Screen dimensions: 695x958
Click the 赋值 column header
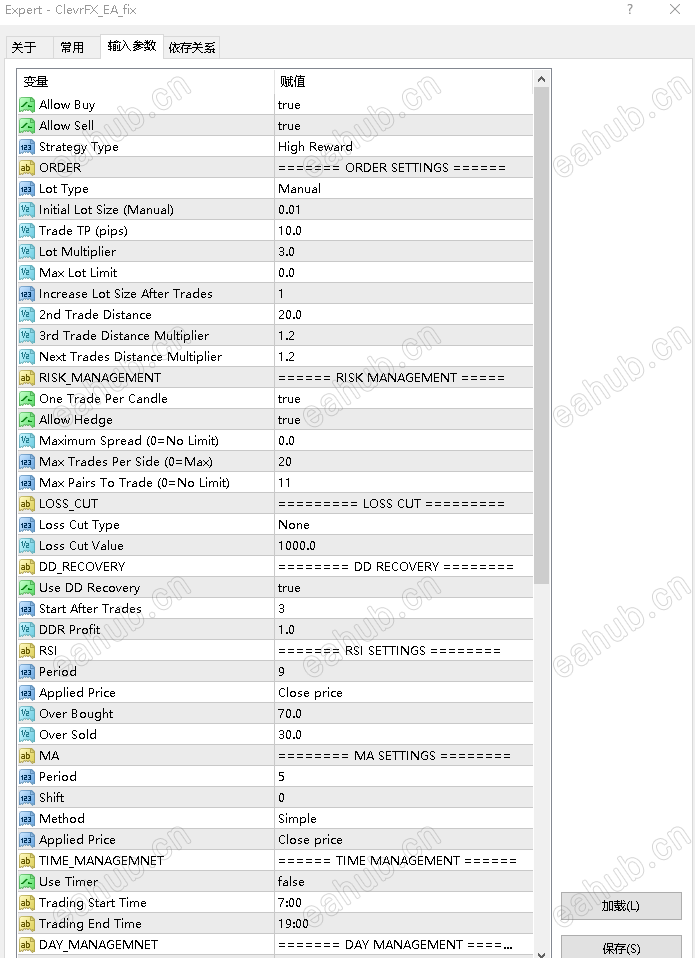coord(404,81)
